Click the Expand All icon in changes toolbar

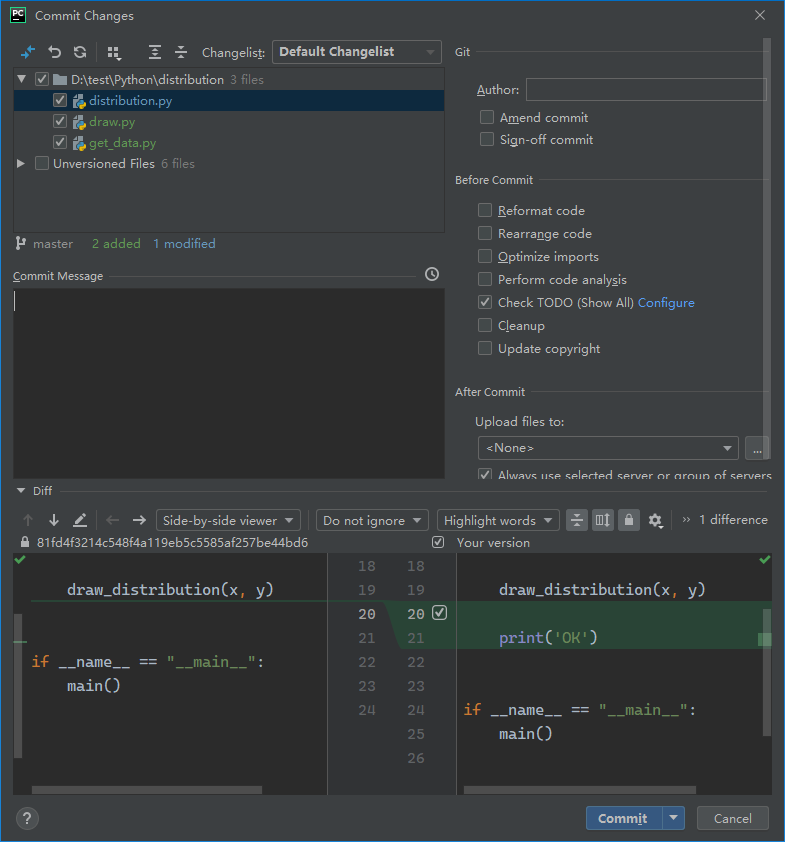[x=155, y=52]
